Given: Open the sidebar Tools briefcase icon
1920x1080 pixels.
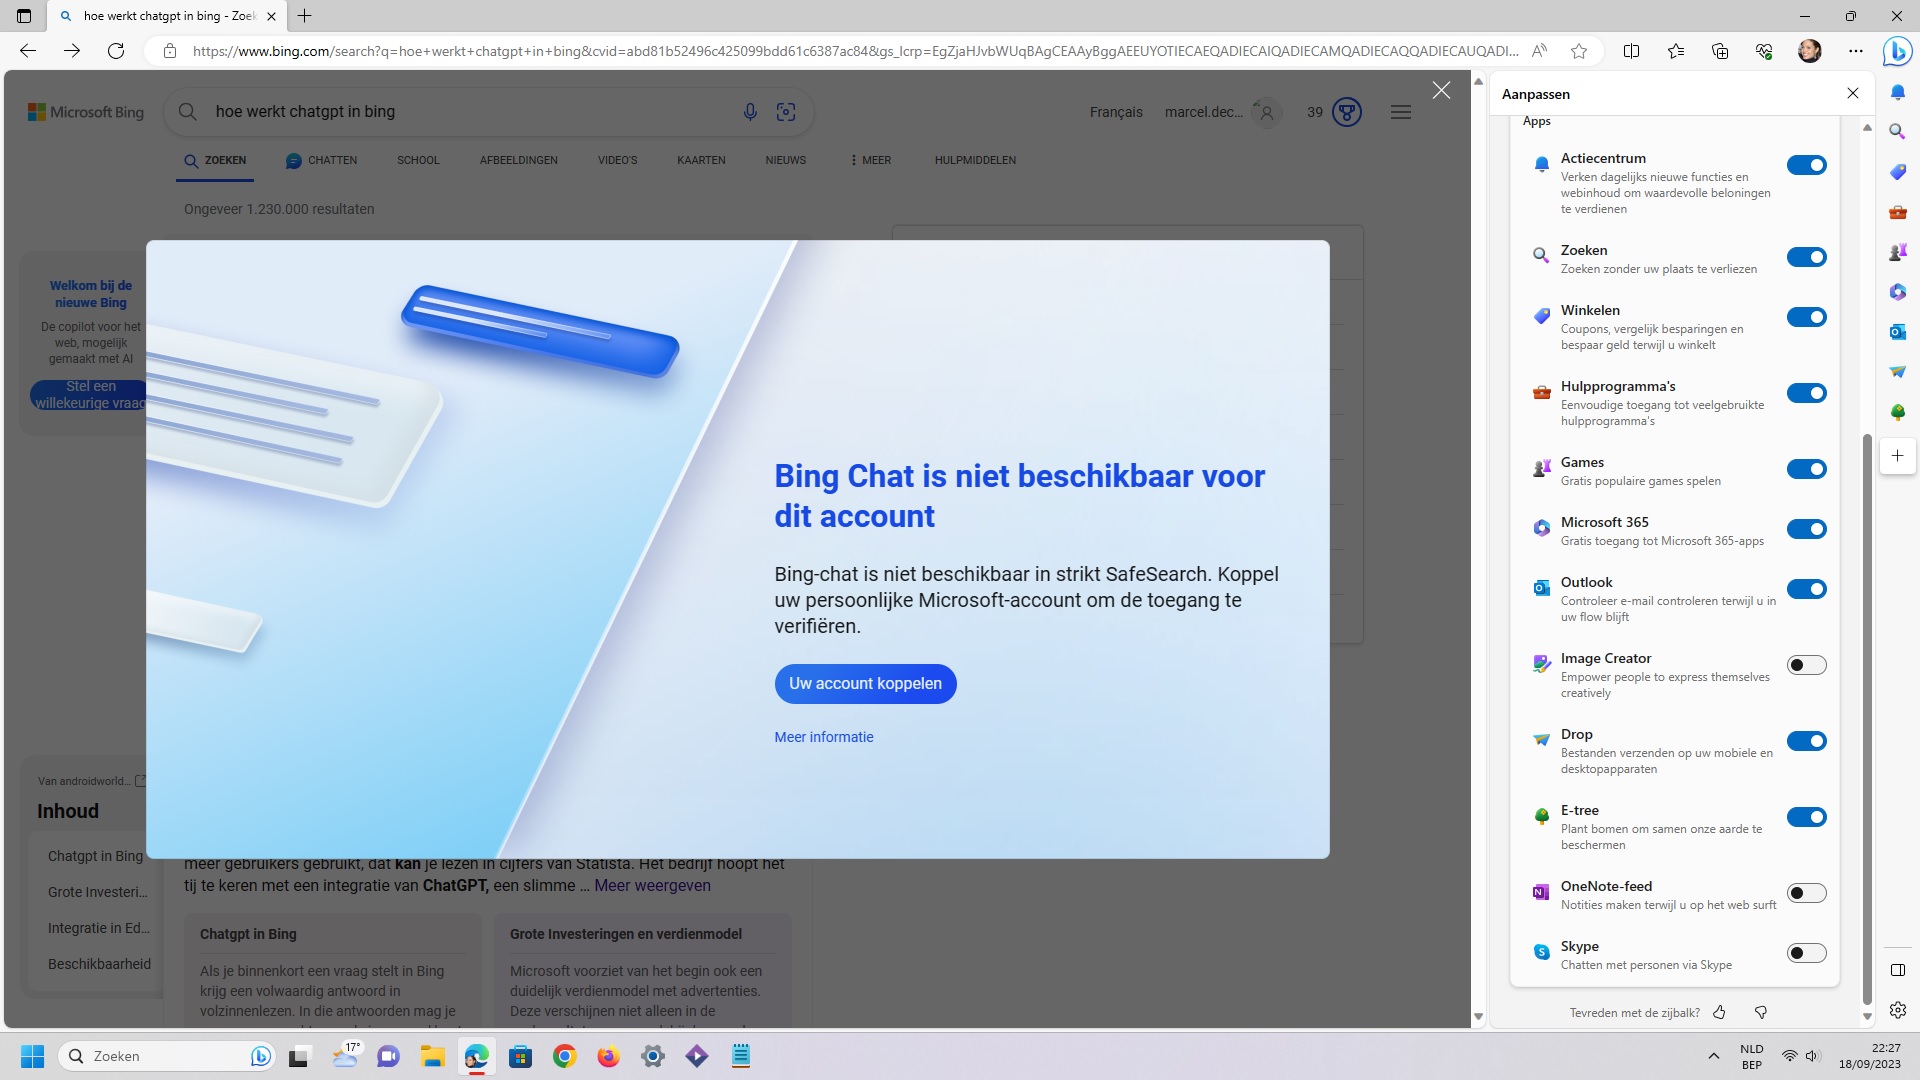Looking at the screenshot, I should tap(1898, 212).
